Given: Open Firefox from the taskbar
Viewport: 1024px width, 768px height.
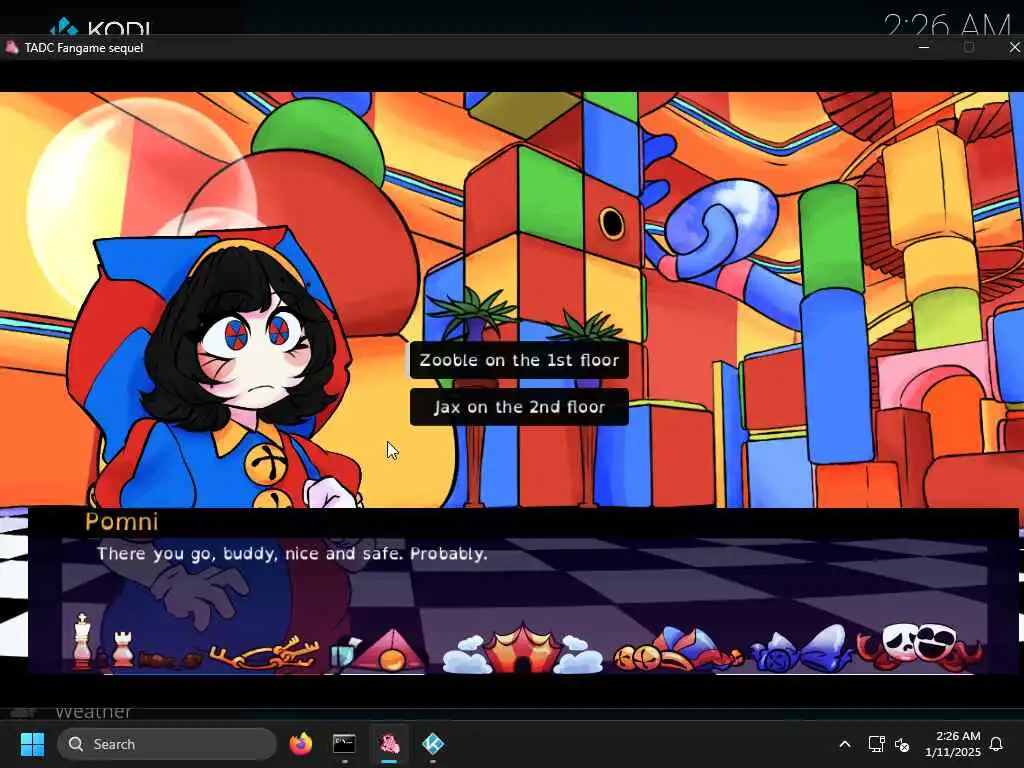Looking at the screenshot, I should point(300,744).
